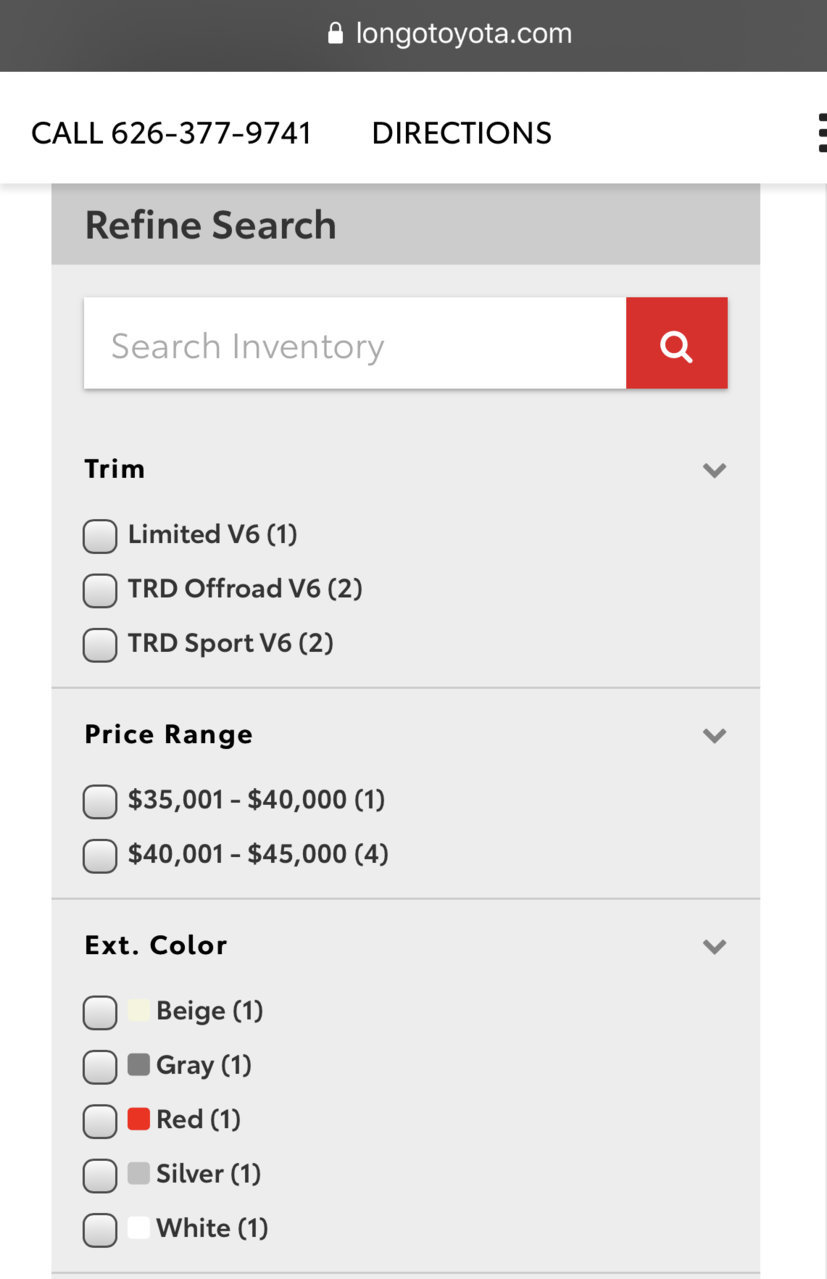Tap CALL 626-377-9741 link
827x1279 pixels.
click(x=171, y=133)
